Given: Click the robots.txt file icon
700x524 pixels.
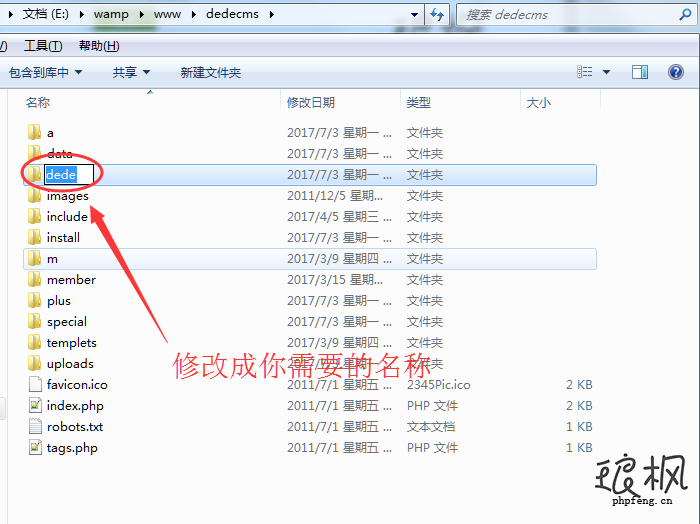Looking at the screenshot, I should (x=35, y=426).
